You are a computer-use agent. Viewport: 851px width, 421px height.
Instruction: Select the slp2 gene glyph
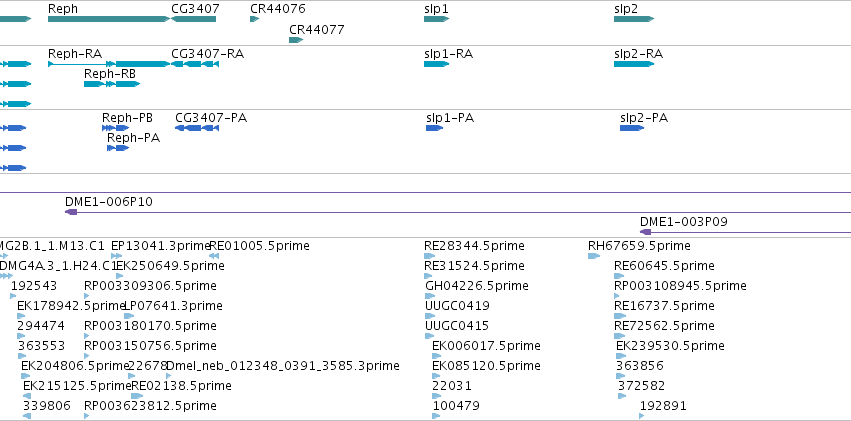pyautogui.click(x=634, y=19)
